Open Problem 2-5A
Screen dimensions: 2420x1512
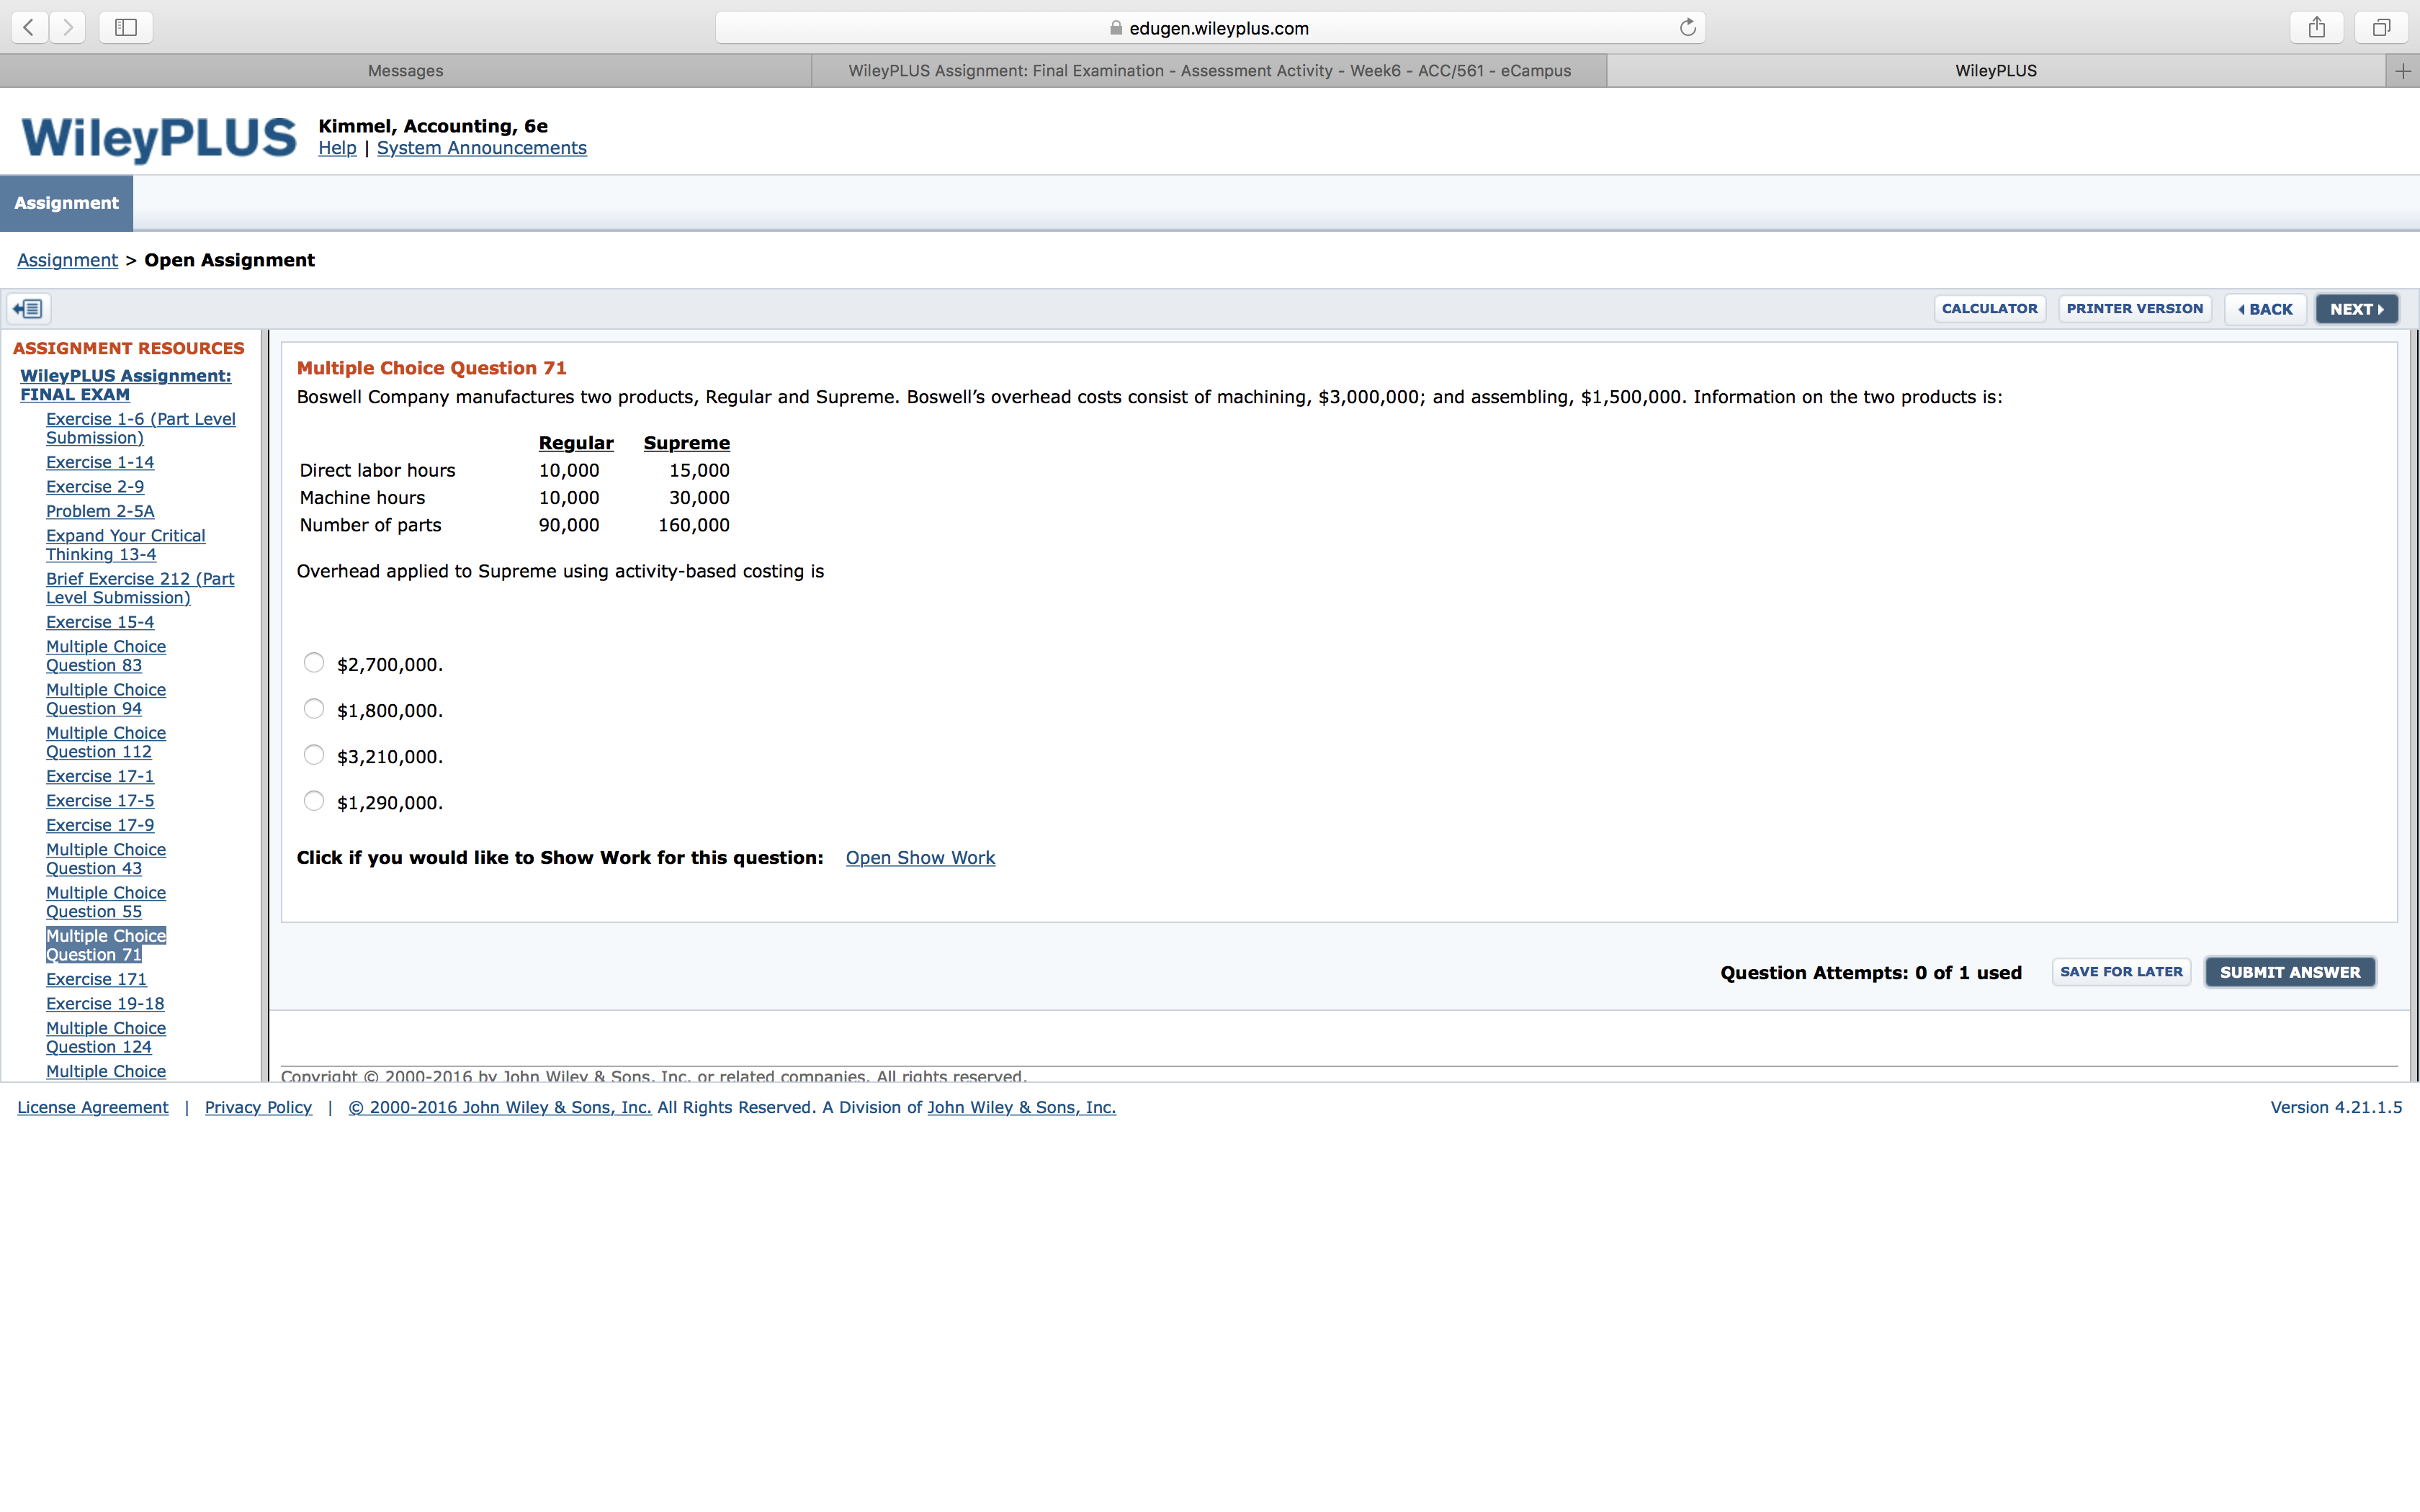coord(100,511)
